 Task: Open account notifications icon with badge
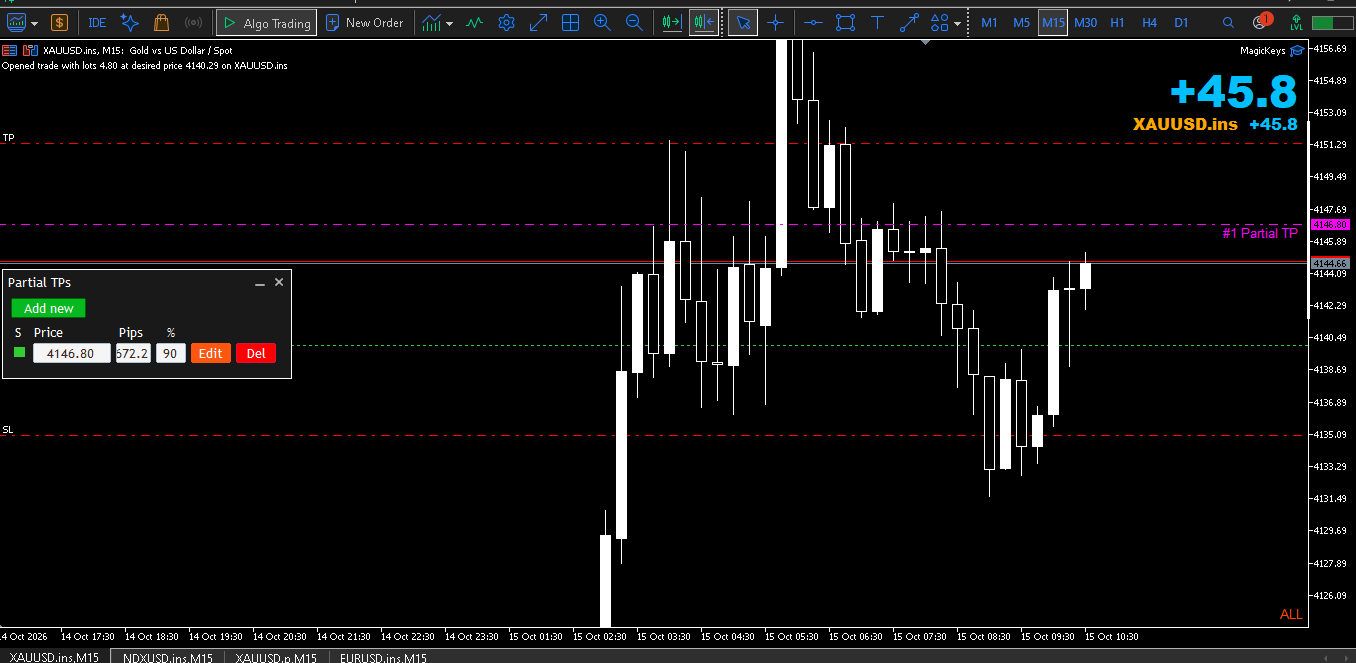click(1262, 22)
